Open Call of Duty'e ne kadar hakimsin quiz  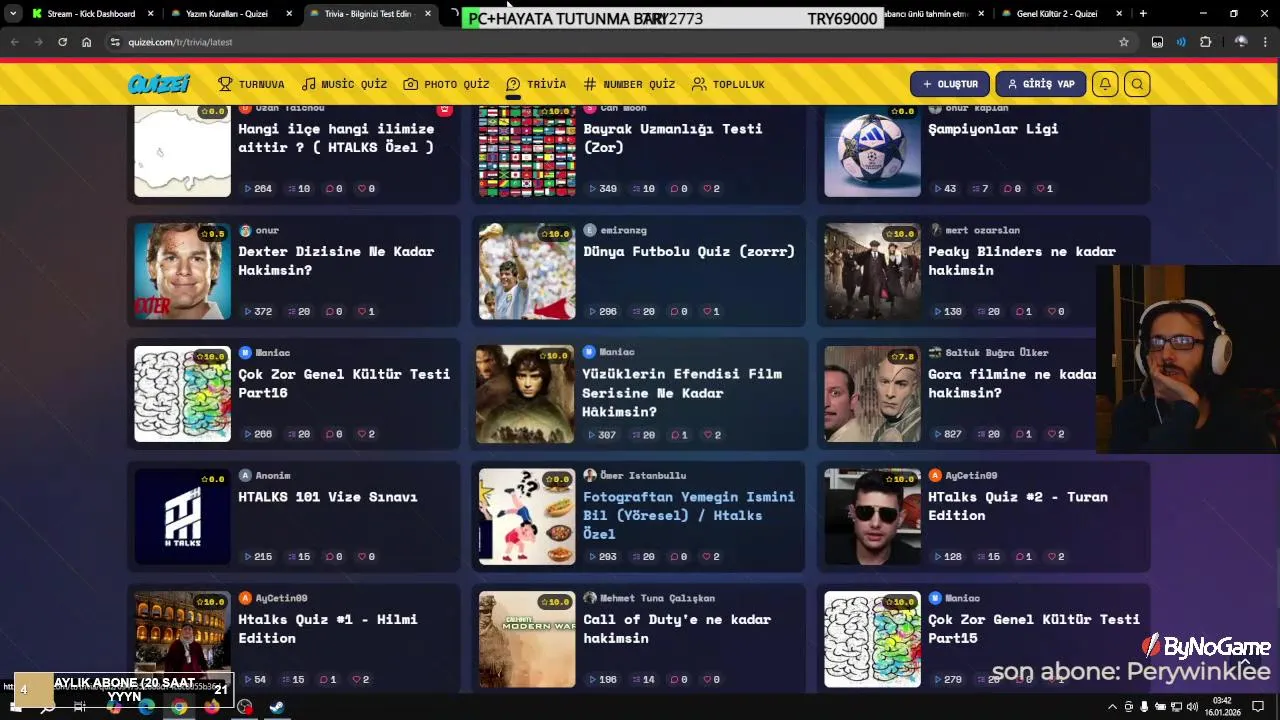pyautogui.click(x=677, y=628)
